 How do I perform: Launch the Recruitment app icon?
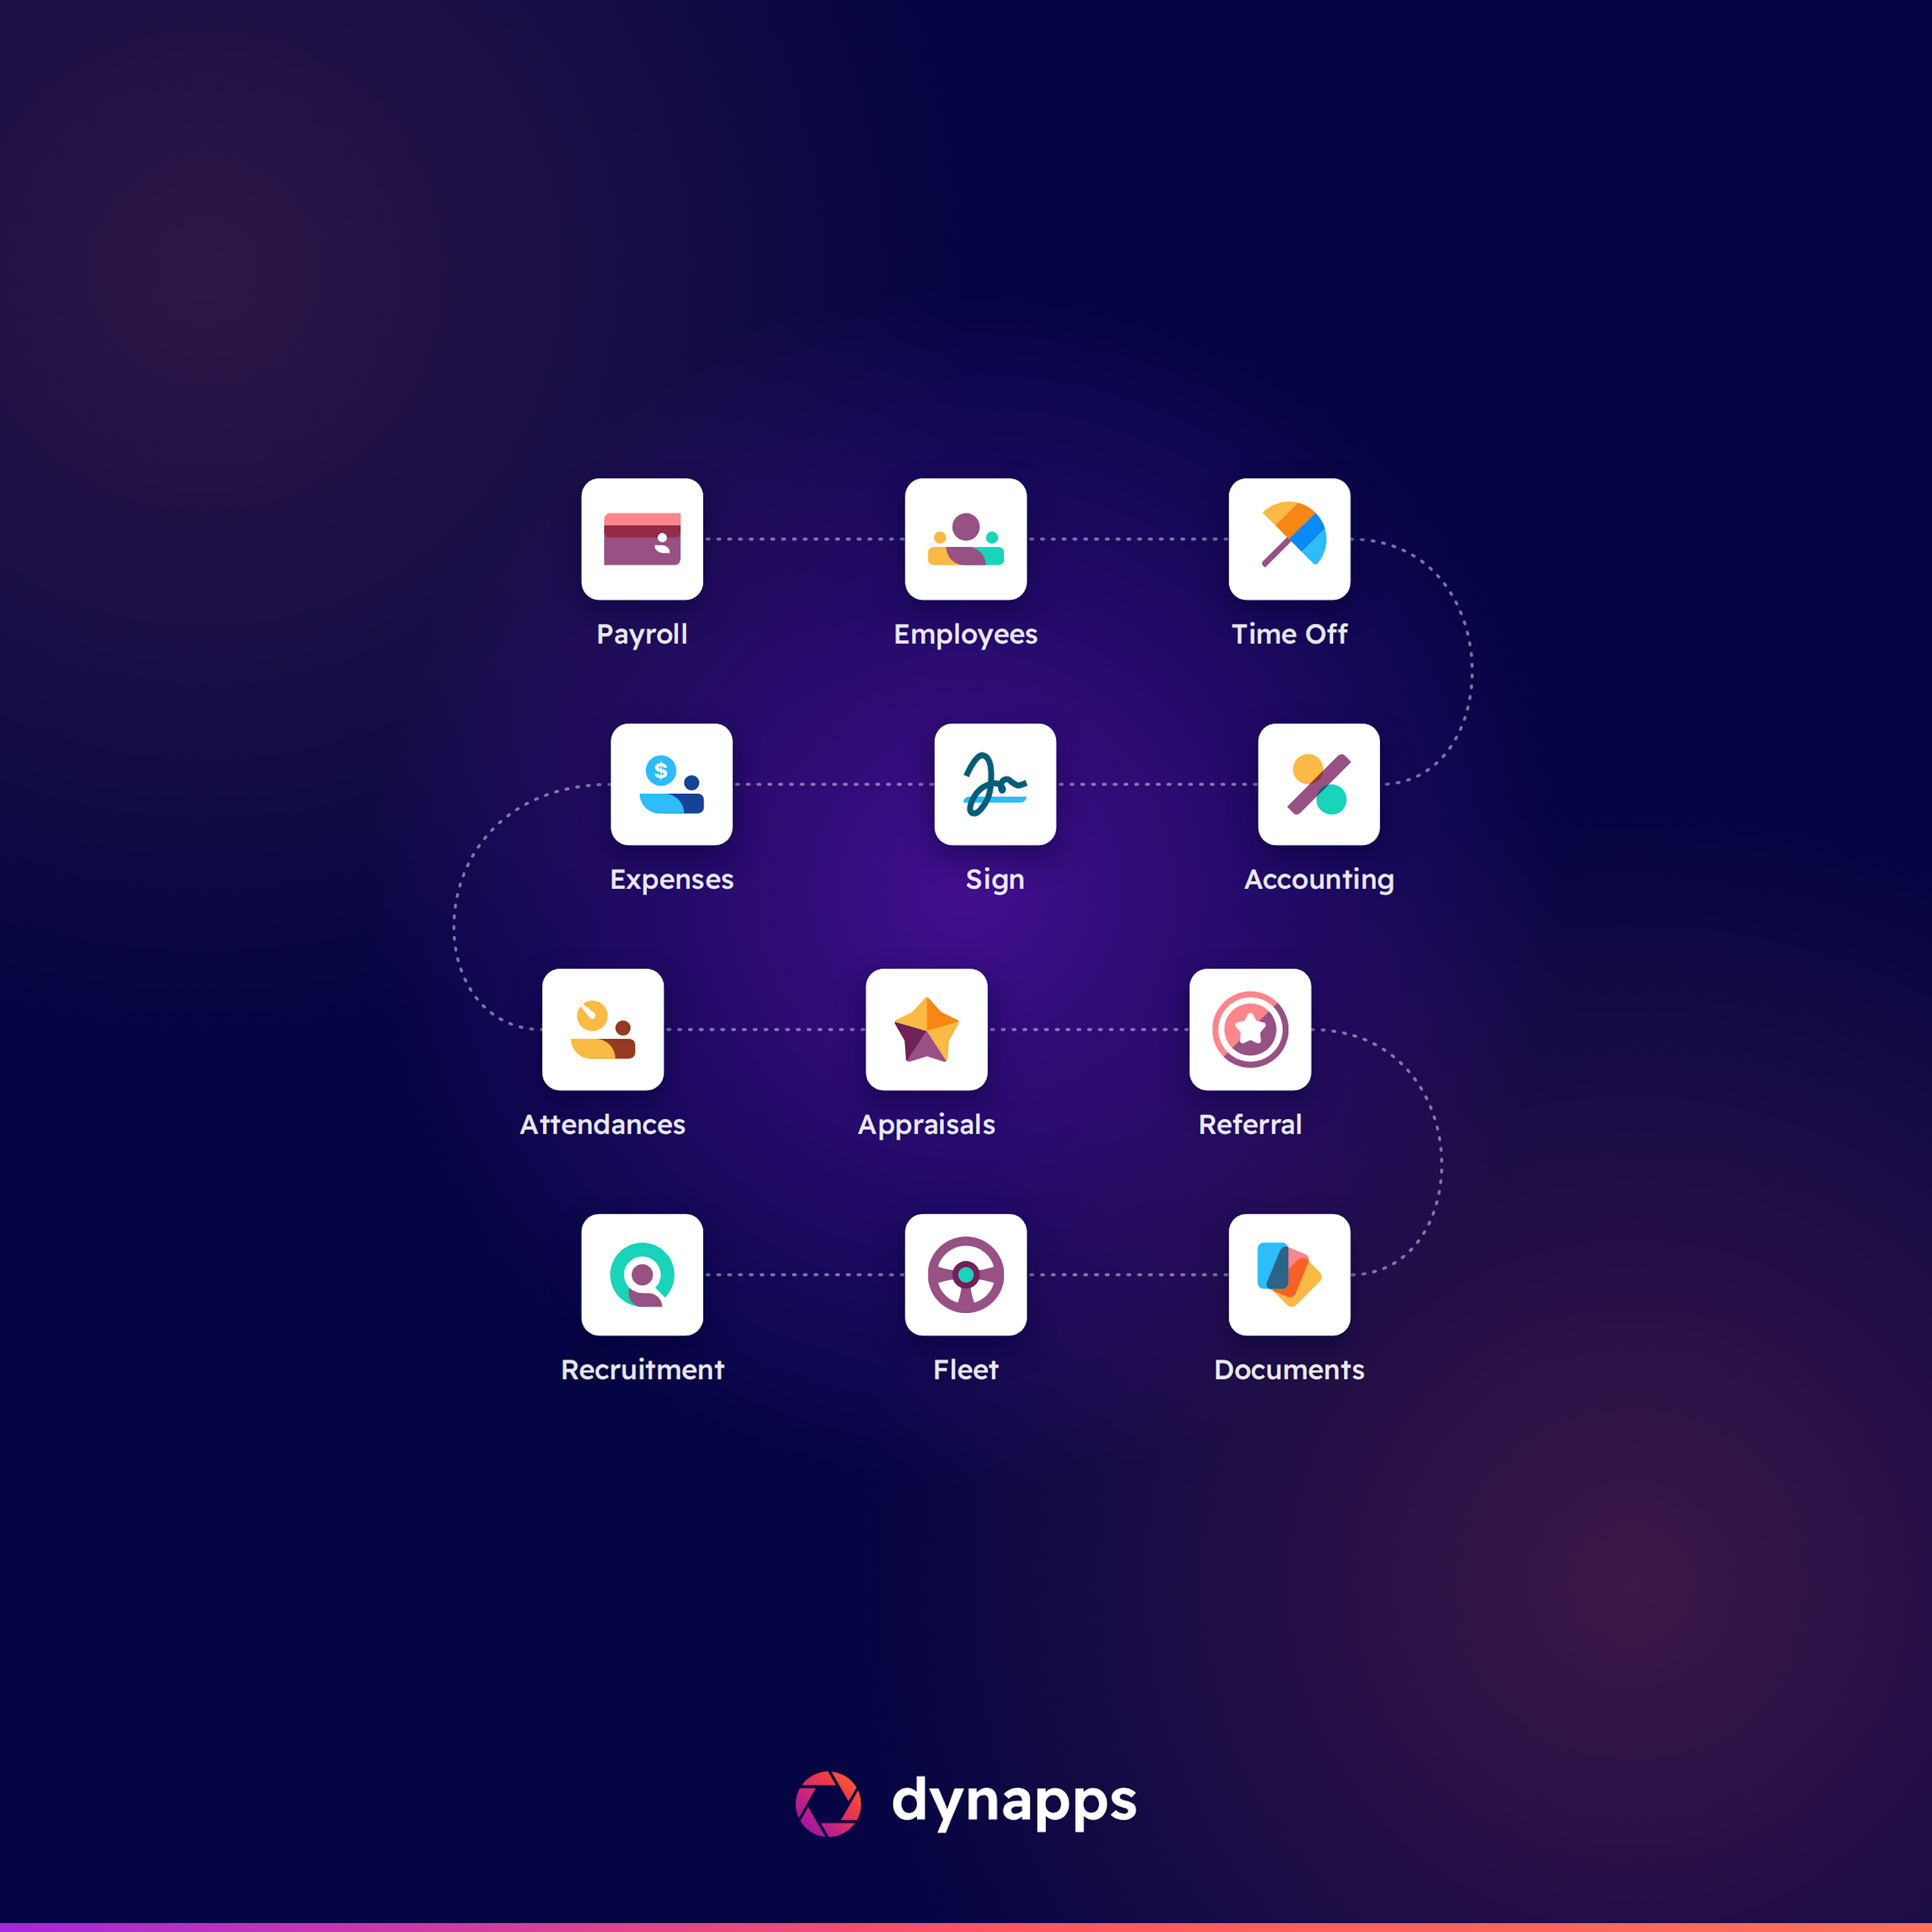(x=642, y=1275)
